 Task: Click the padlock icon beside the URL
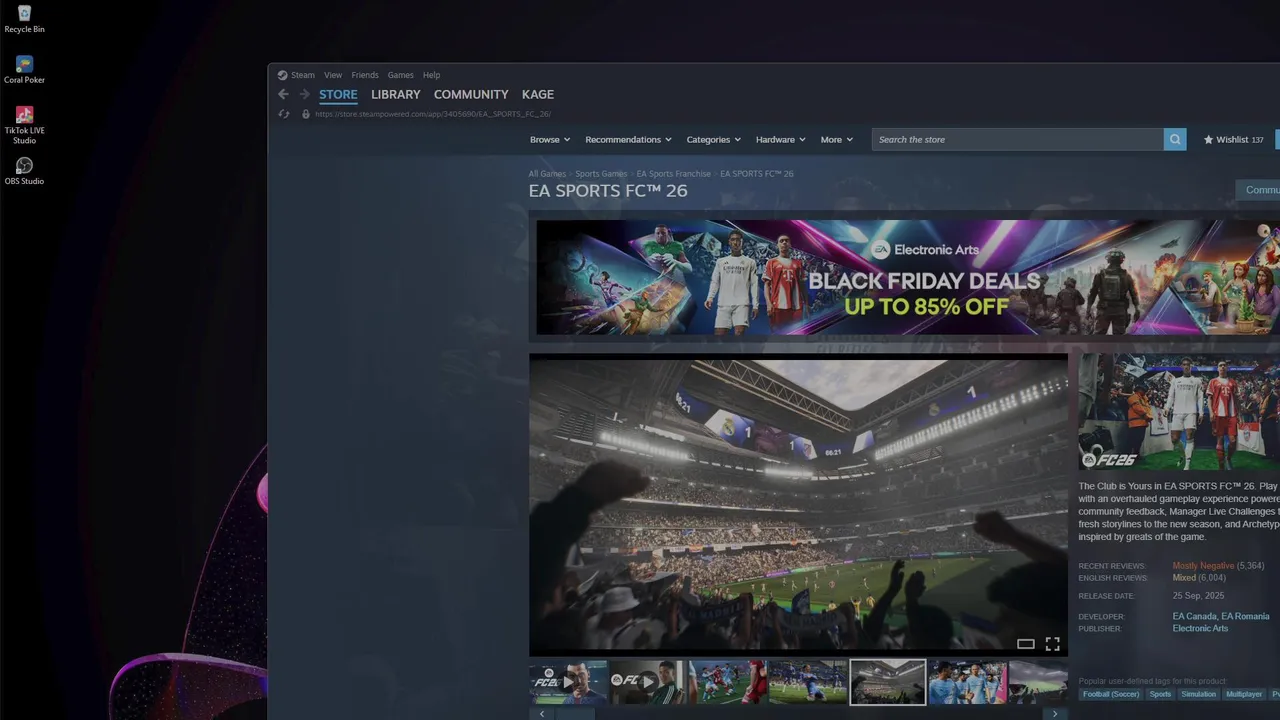coord(306,114)
